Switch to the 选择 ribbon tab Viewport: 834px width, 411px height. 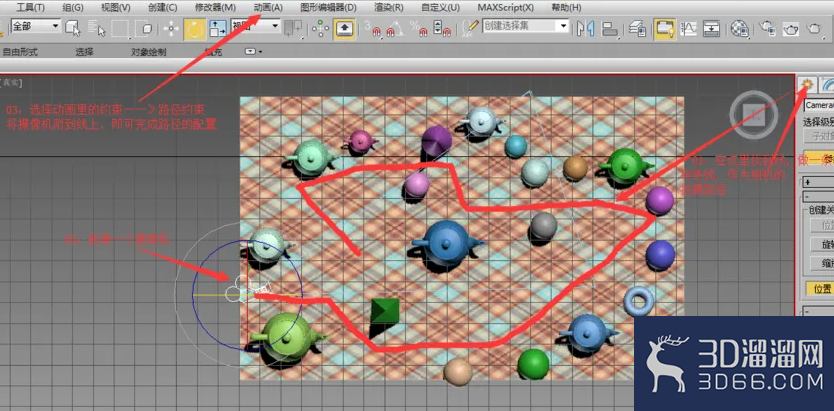click(84, 52)
